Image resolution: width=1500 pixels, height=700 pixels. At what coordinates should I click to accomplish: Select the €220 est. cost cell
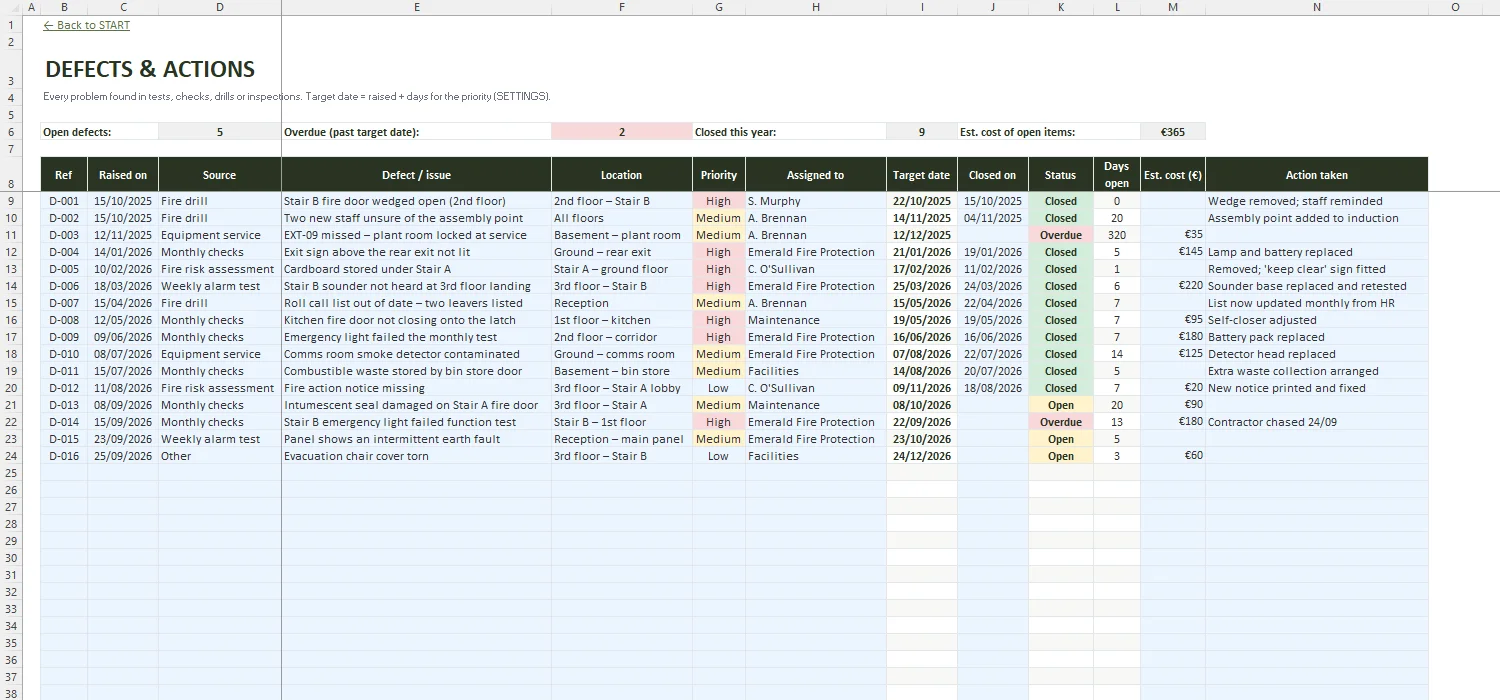[x=1173, y=286]
